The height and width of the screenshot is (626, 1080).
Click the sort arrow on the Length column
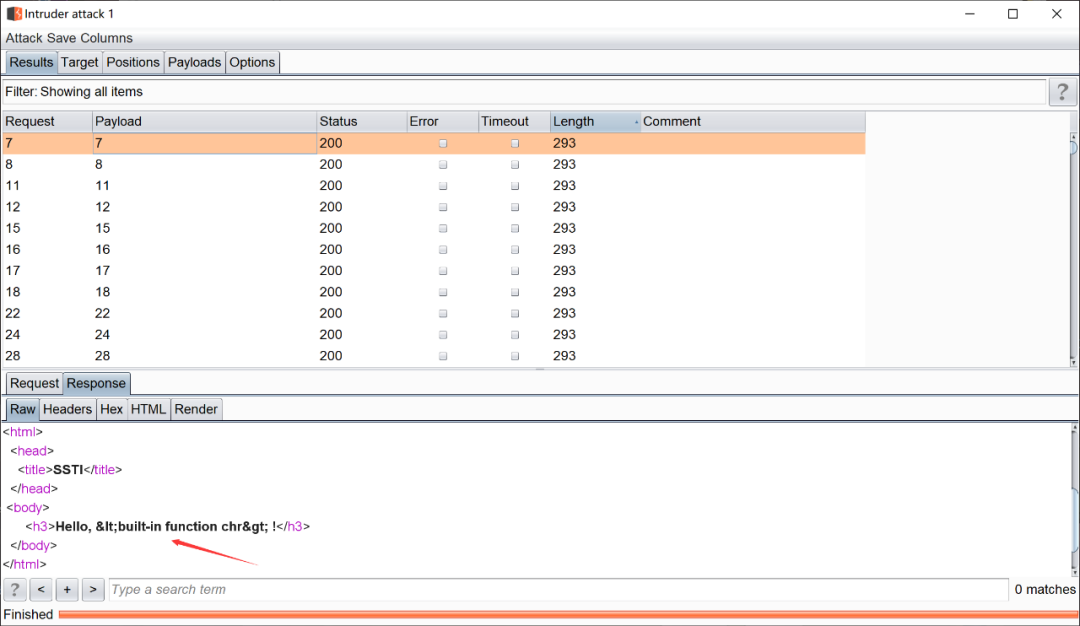click(x=636, y=121)
